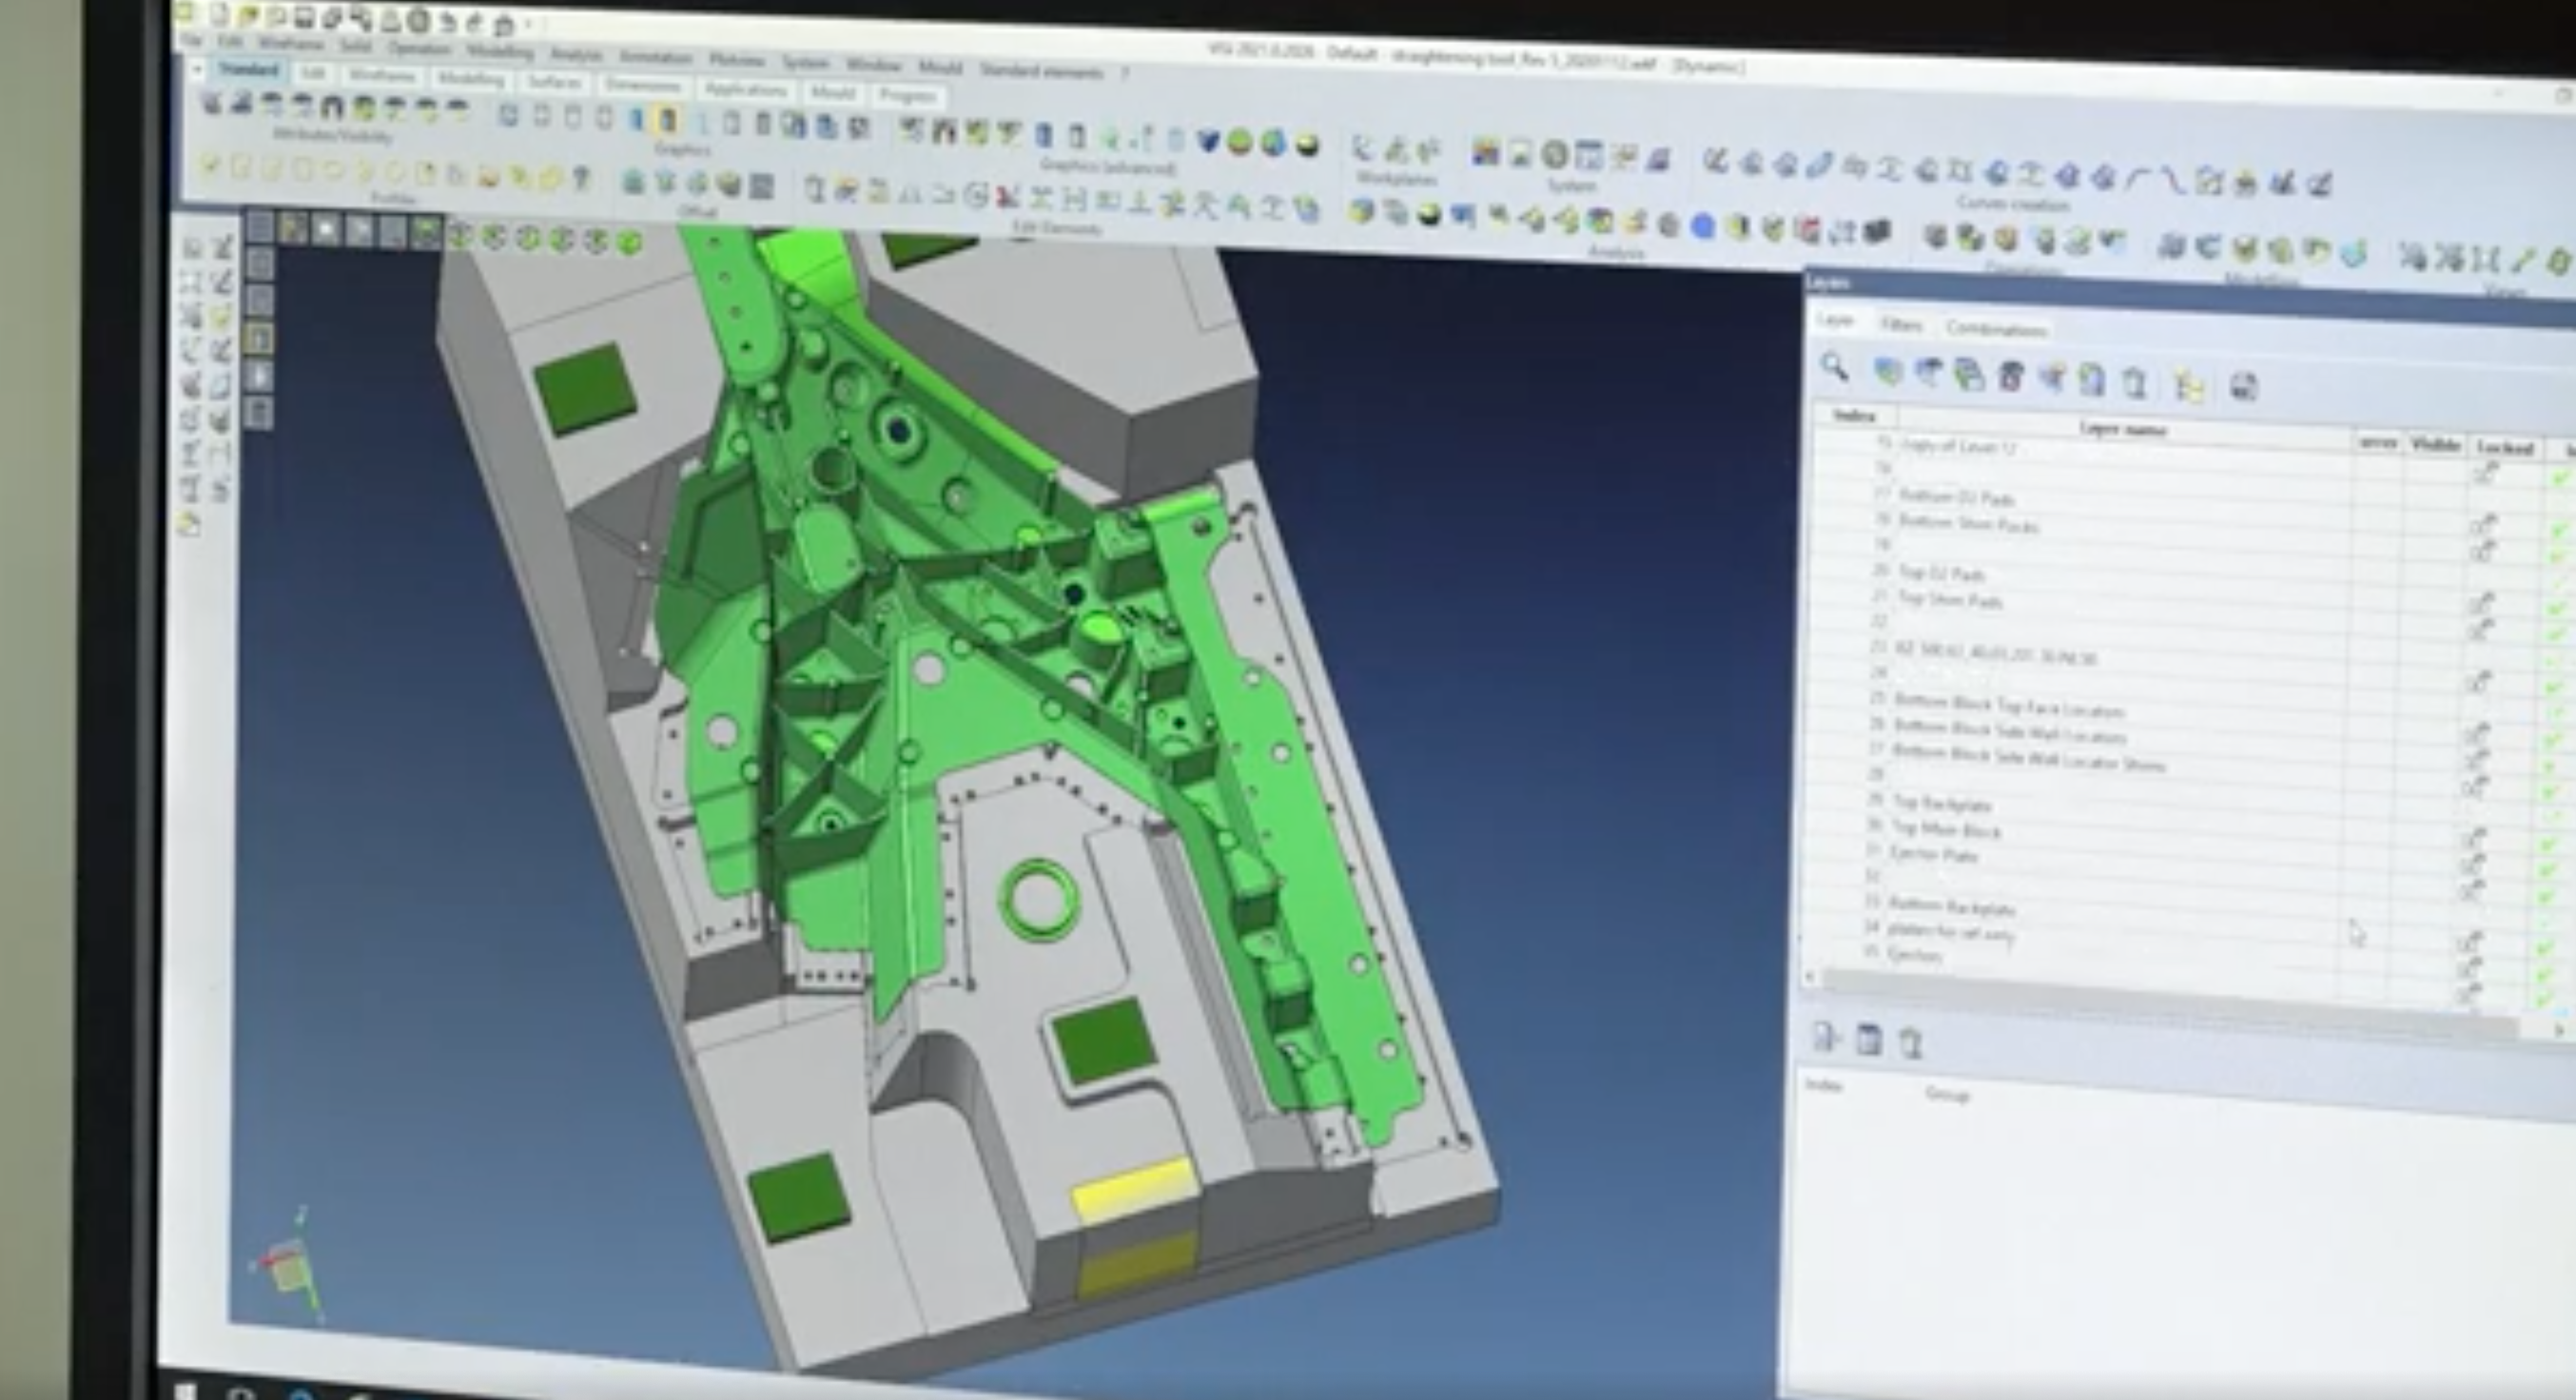The image size is (2576, 1400).
Task: Click the color palette icon in System group
Action: coord(1486,153)
